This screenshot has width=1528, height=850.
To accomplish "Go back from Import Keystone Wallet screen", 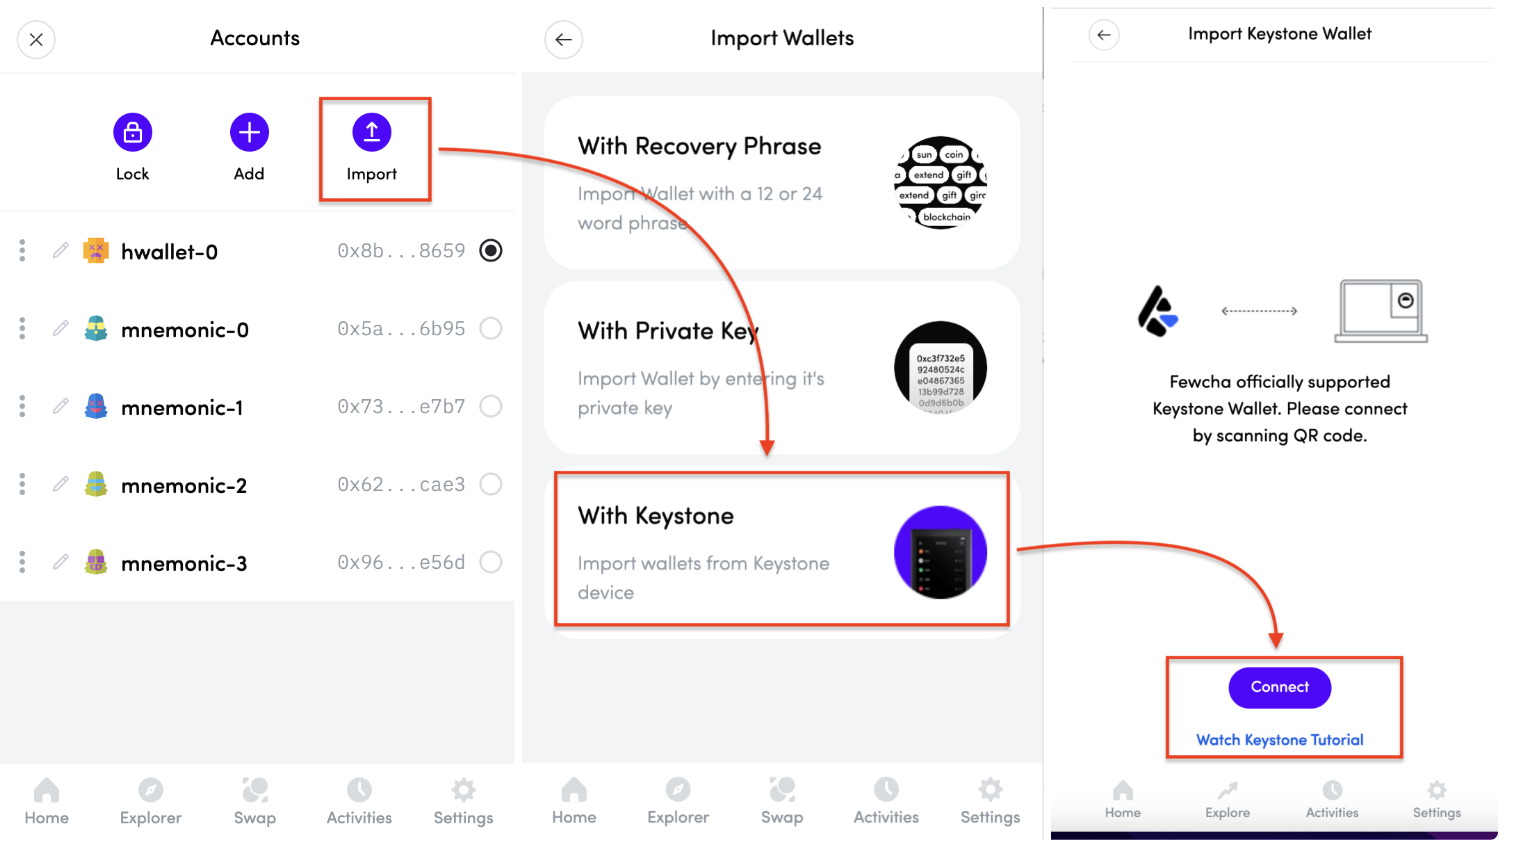I will (x=1103, y=35).
